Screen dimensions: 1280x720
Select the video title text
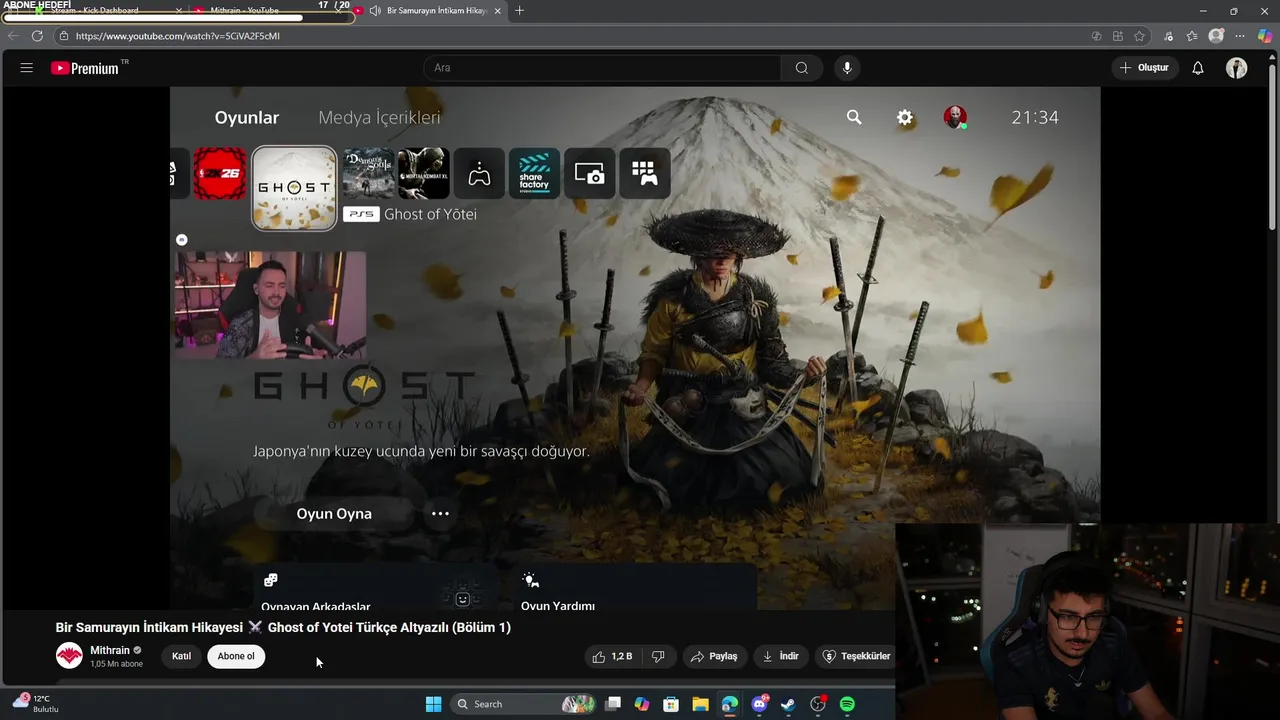283,627
